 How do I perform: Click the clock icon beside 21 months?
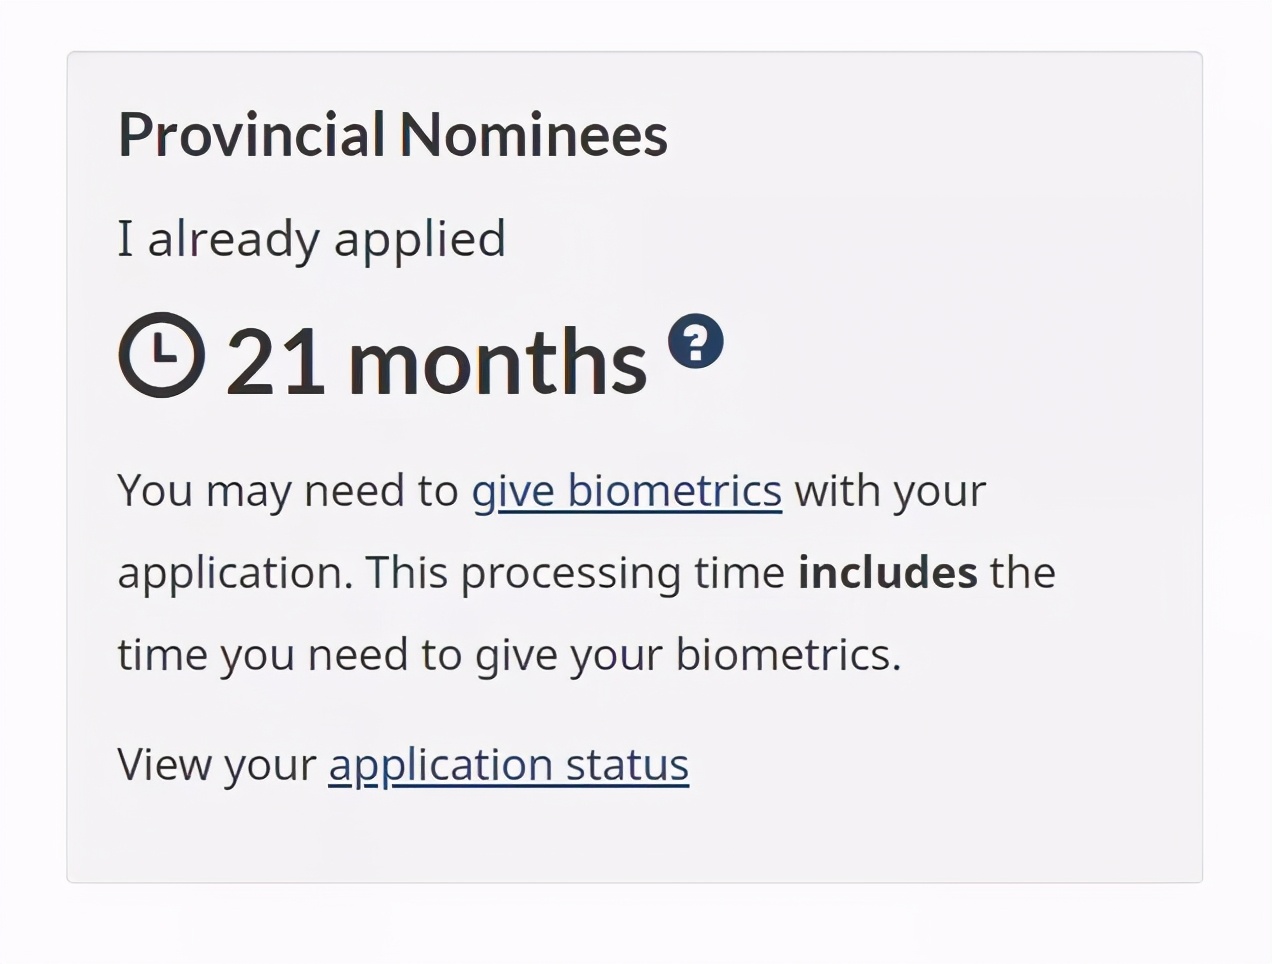162,355
